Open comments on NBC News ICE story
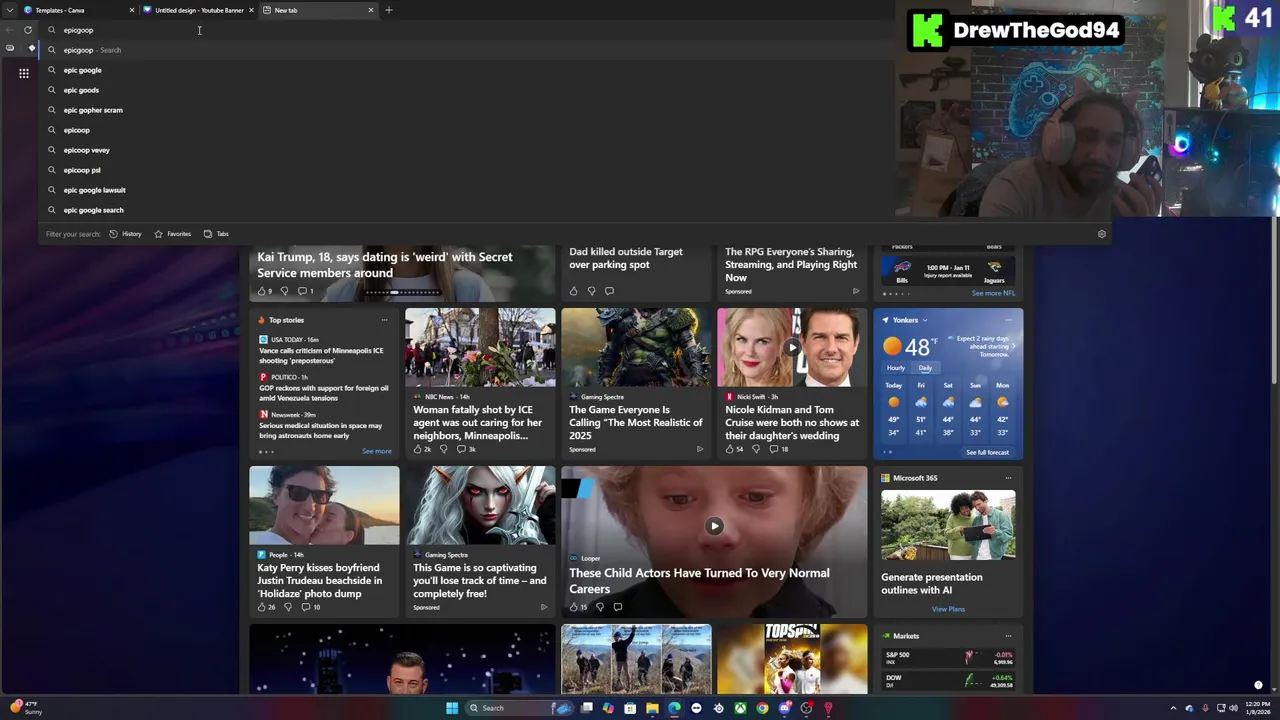 coord(465,449)
